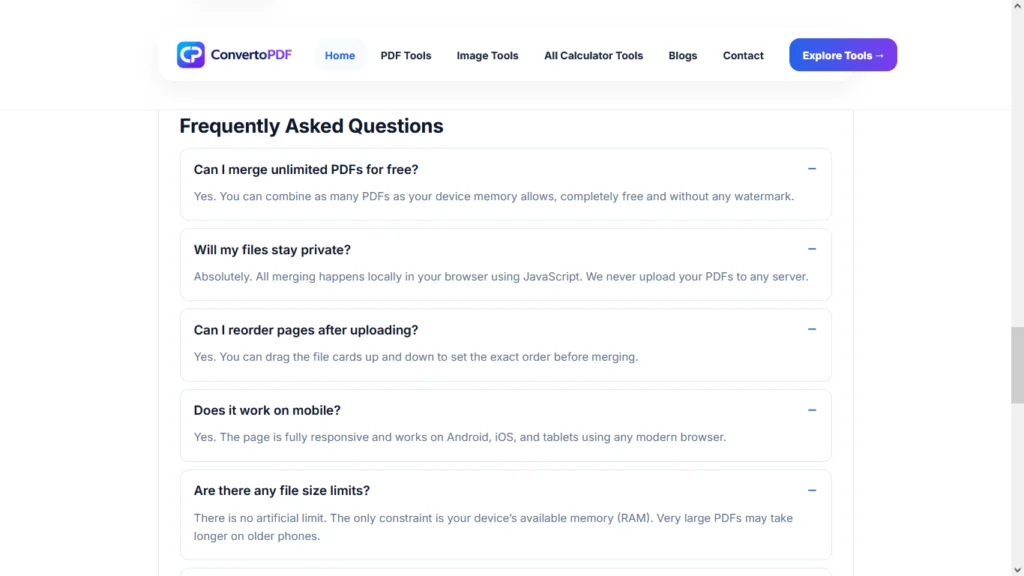Click the scrollbar down arrow
1024x576 pixels.
1017,570
